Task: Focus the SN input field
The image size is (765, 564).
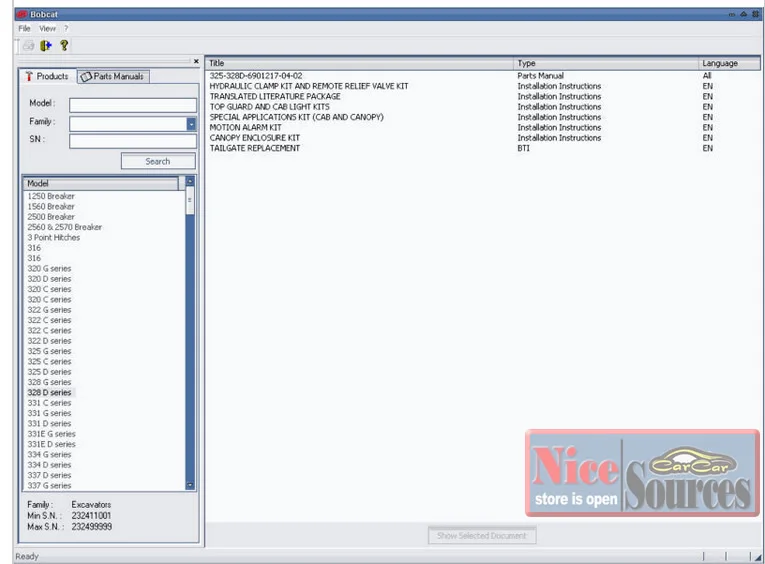Action: pyautogui.click(x=133, y=141)
